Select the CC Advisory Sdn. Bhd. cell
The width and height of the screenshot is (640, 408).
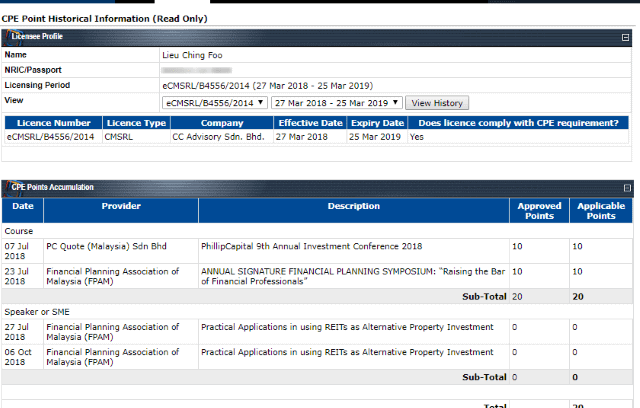click(x=222, y=137)
